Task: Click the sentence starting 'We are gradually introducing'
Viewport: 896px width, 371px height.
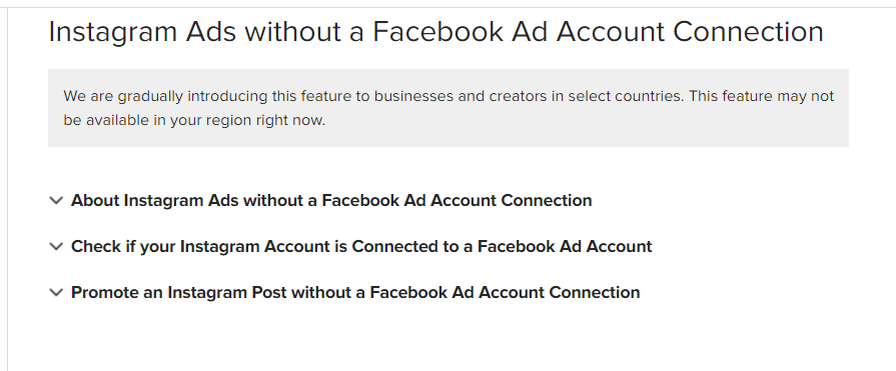Action: (x=374, y=96)
